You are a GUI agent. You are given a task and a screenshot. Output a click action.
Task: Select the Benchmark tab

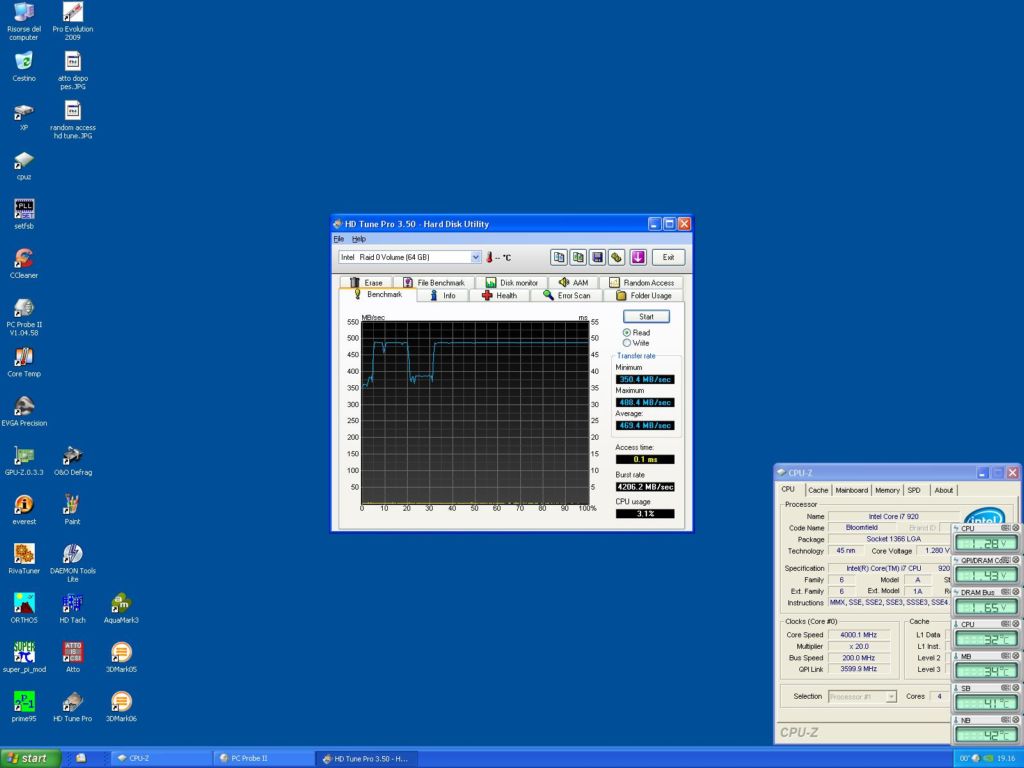(377, 295)
